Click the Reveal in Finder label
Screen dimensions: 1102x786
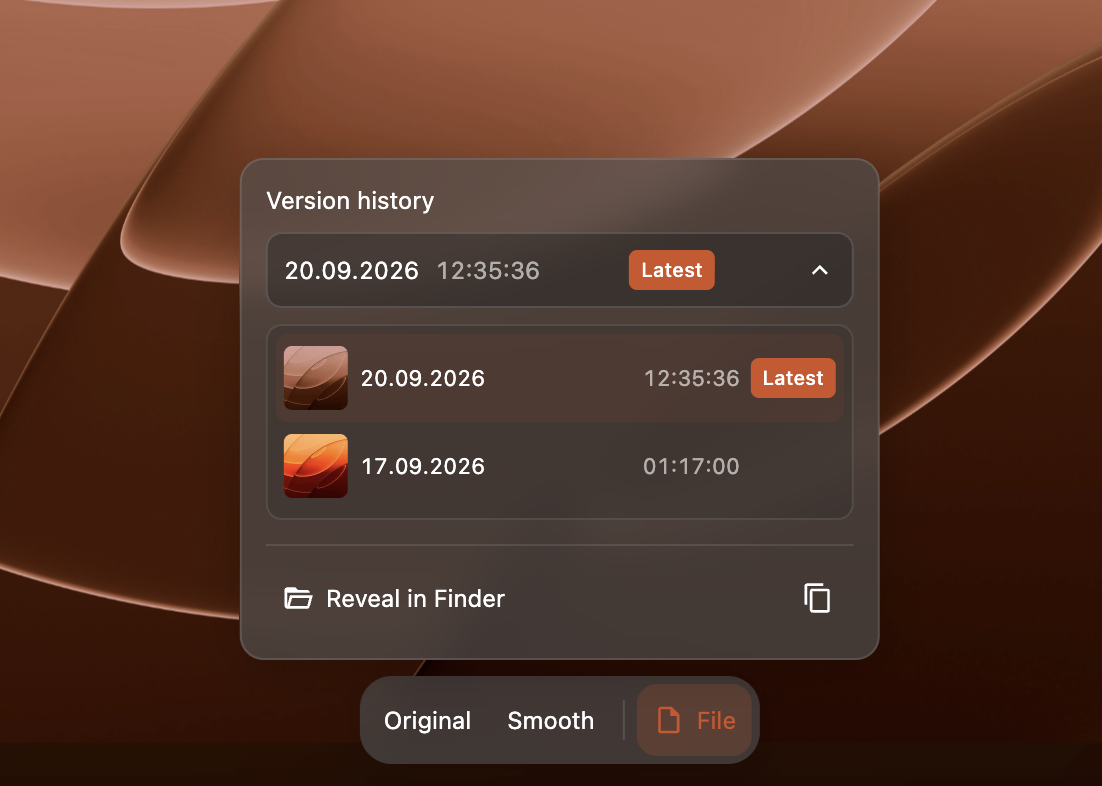(415, 598)
